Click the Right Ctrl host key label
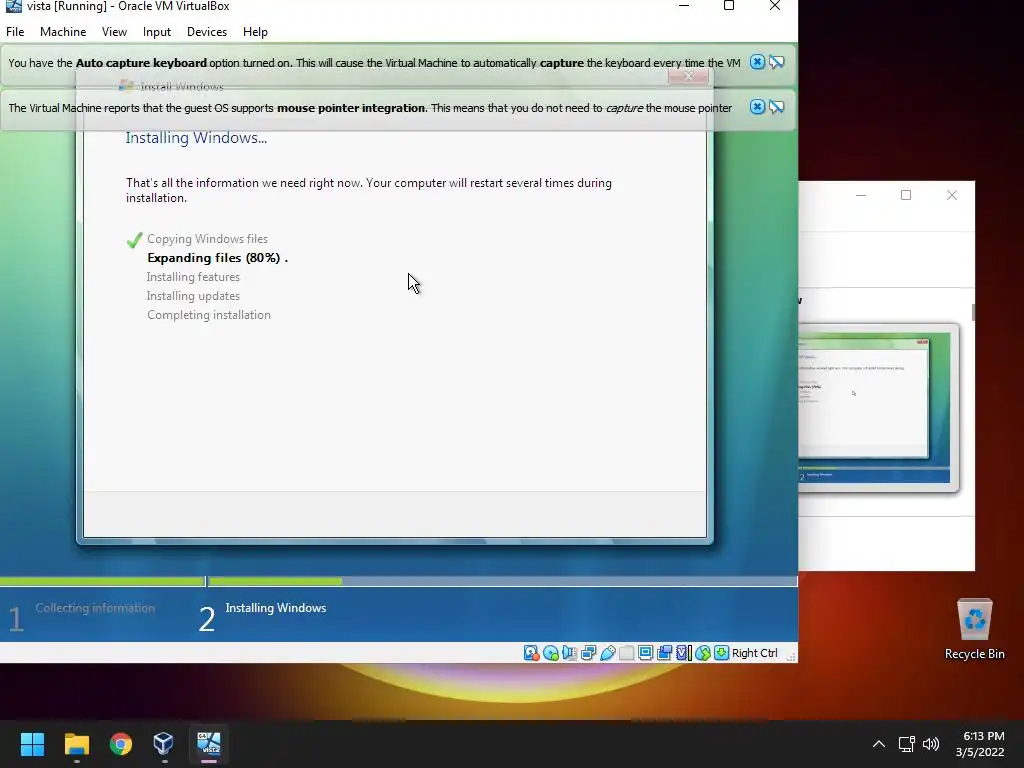Viewport: 1024px width, 768px height. pos(754,653)
